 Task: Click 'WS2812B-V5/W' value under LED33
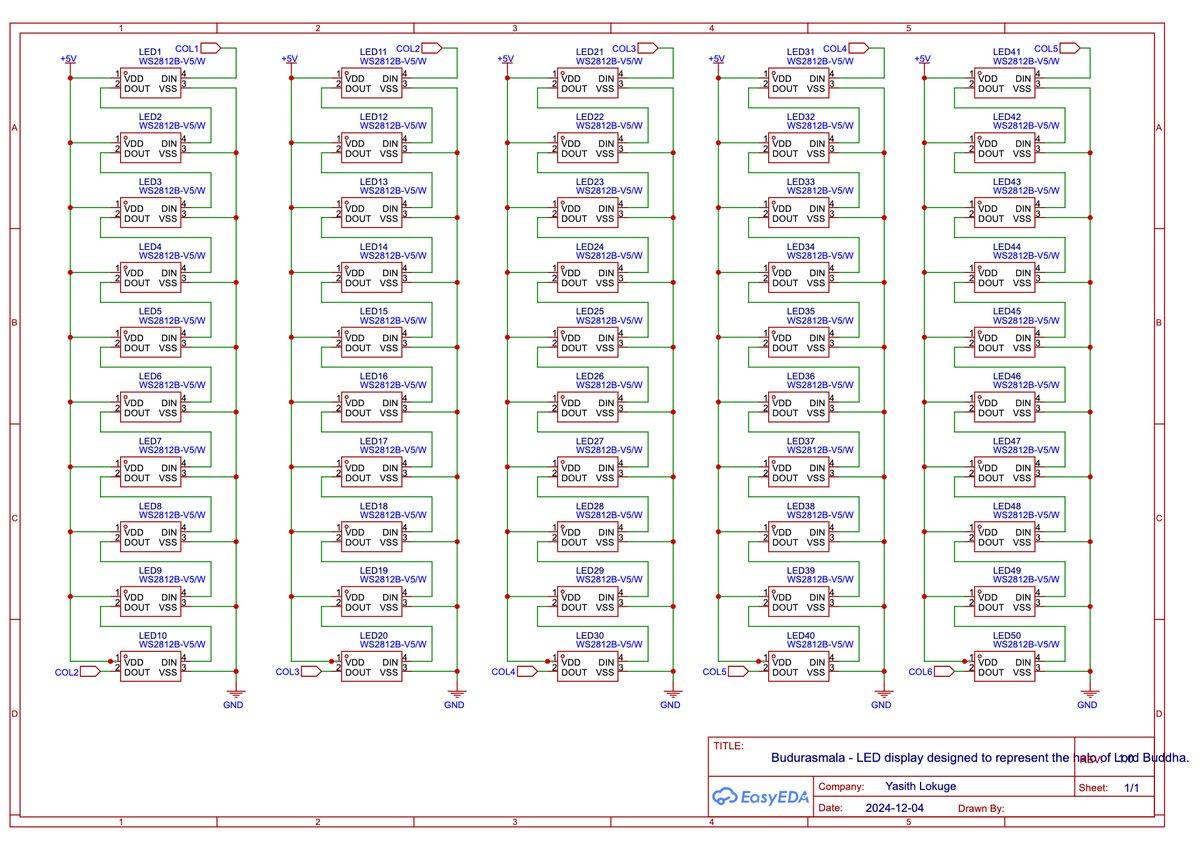(x=820, y=191)
